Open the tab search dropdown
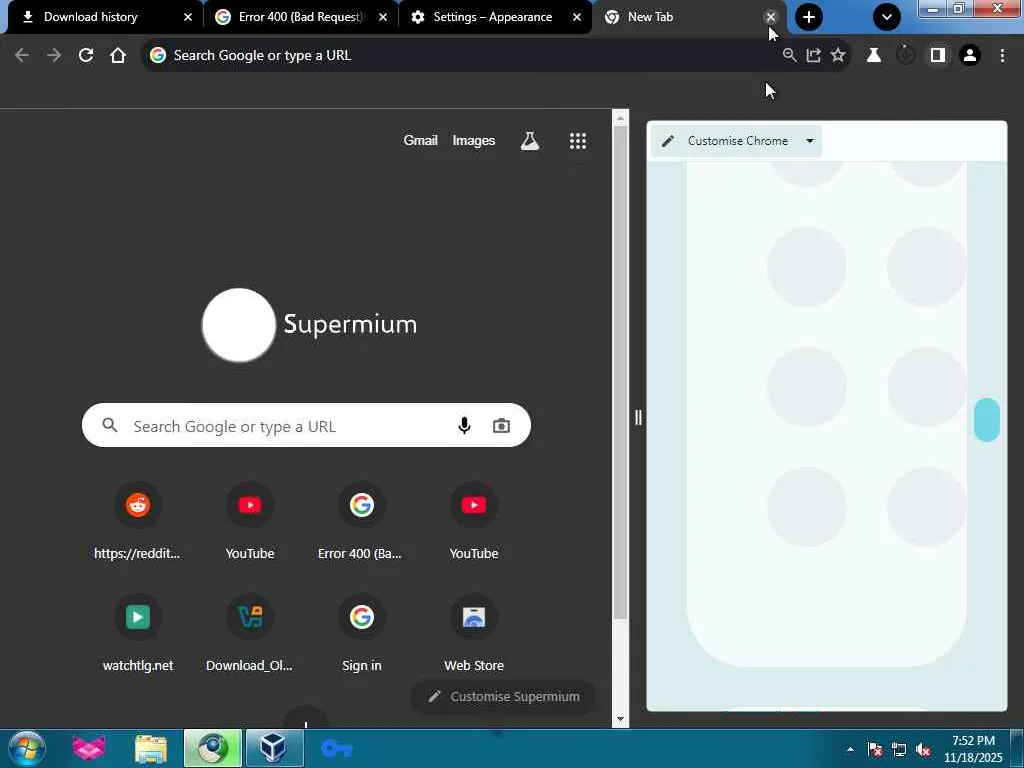The width and height of the screenshot is (1024, 768). point(887,17)
